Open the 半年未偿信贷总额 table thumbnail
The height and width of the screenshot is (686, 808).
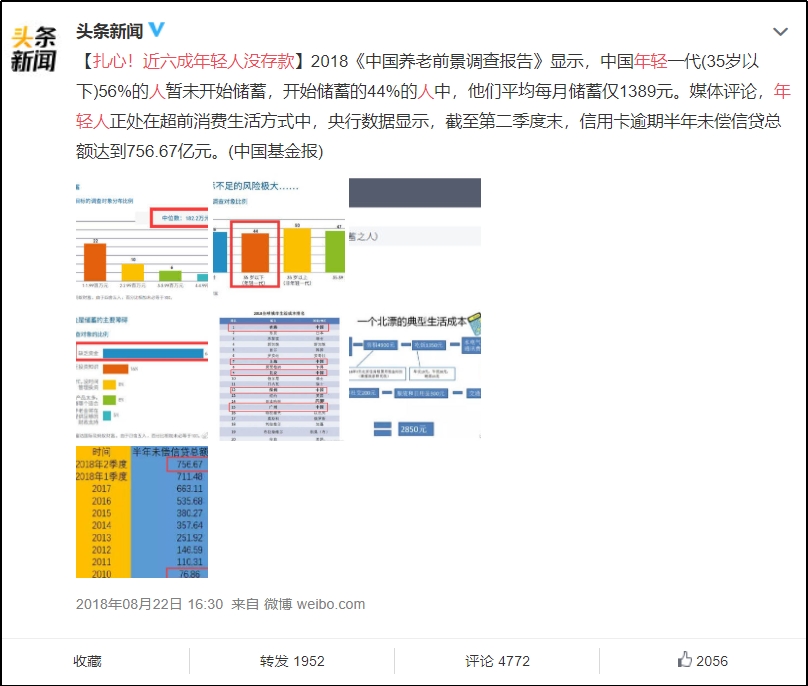coord(142,512)
